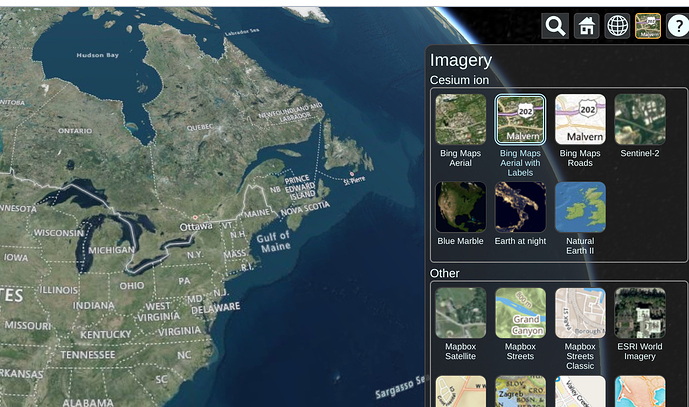
Task: Click the Ottawa label on the globe
Action: click(196, 227)
